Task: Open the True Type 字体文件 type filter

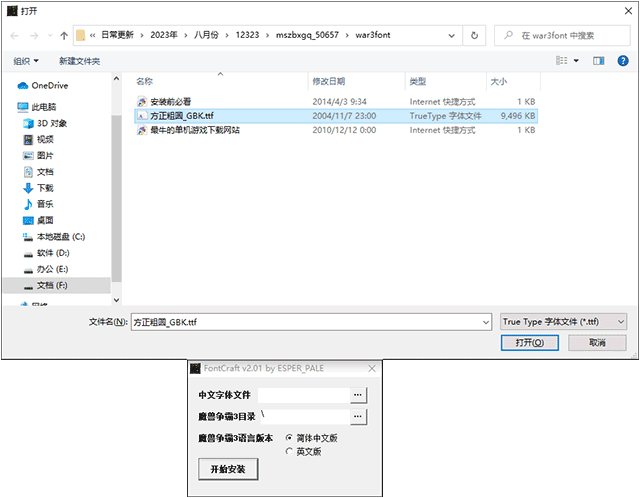Action: coord(563,322)
